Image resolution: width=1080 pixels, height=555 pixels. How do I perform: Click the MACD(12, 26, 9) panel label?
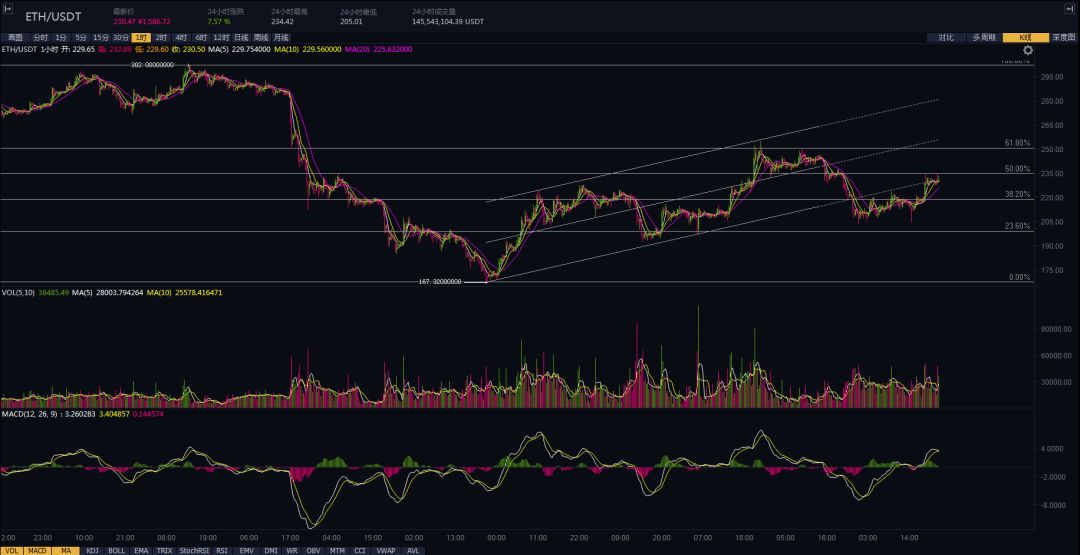[x=30, y=414]
